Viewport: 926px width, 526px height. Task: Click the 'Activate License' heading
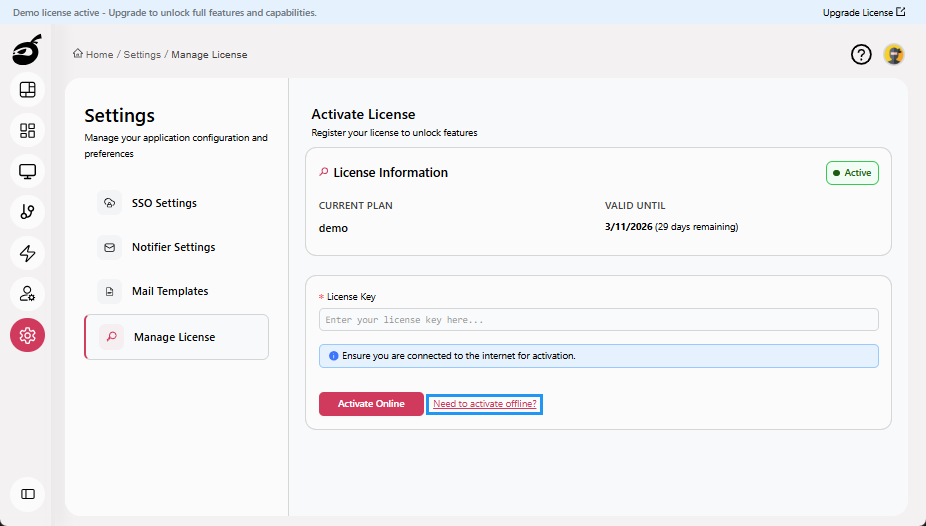363,114
